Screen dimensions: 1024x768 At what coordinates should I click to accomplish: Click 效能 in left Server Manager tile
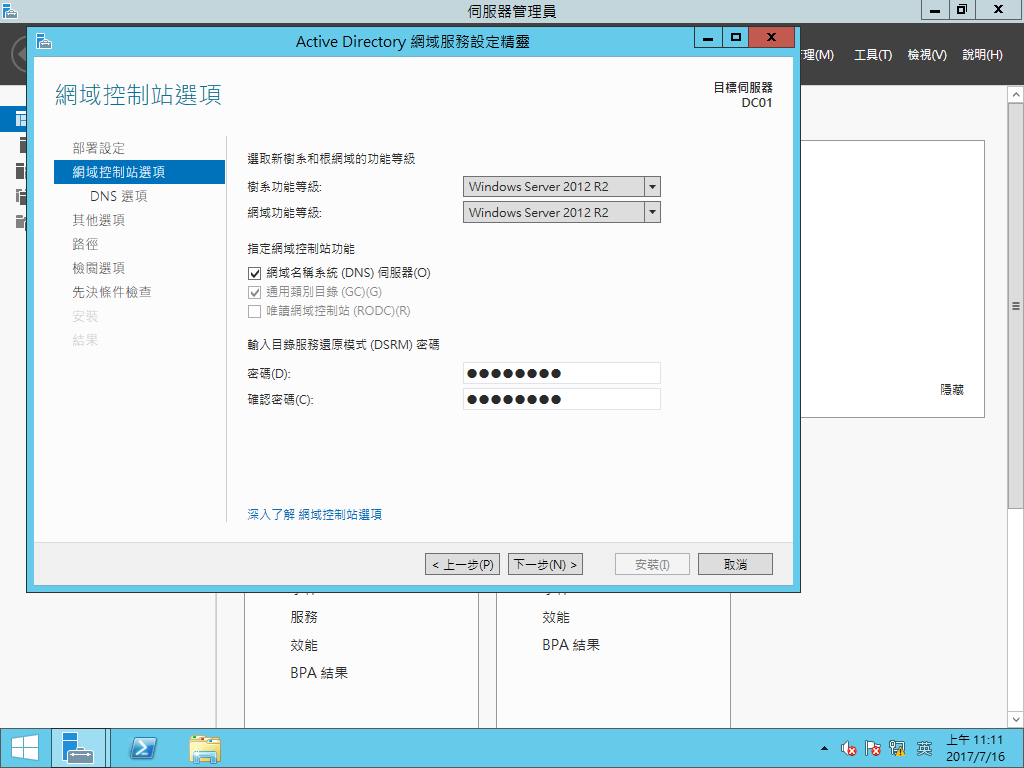pos(304,645)
